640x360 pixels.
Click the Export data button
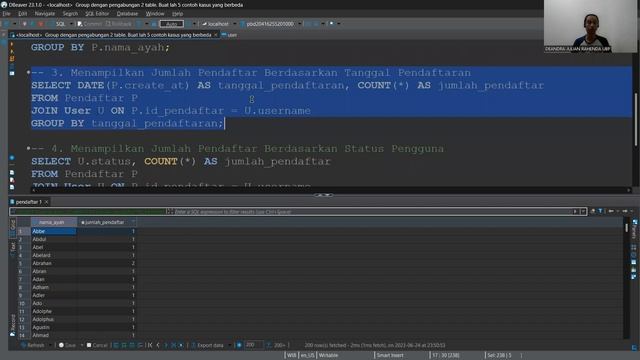[207, 345]
